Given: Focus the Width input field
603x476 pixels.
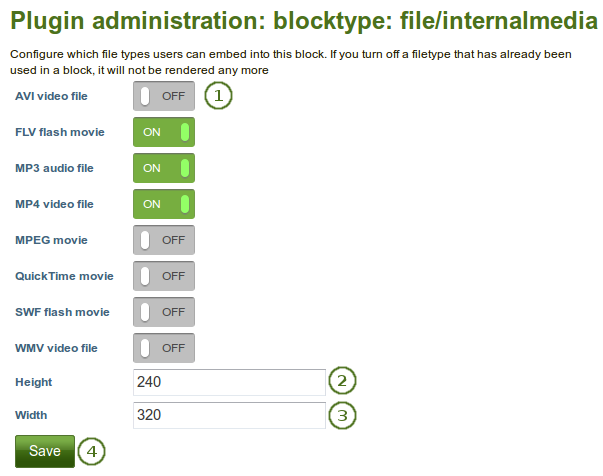Looking at the screenshot, I should point(229,415).
